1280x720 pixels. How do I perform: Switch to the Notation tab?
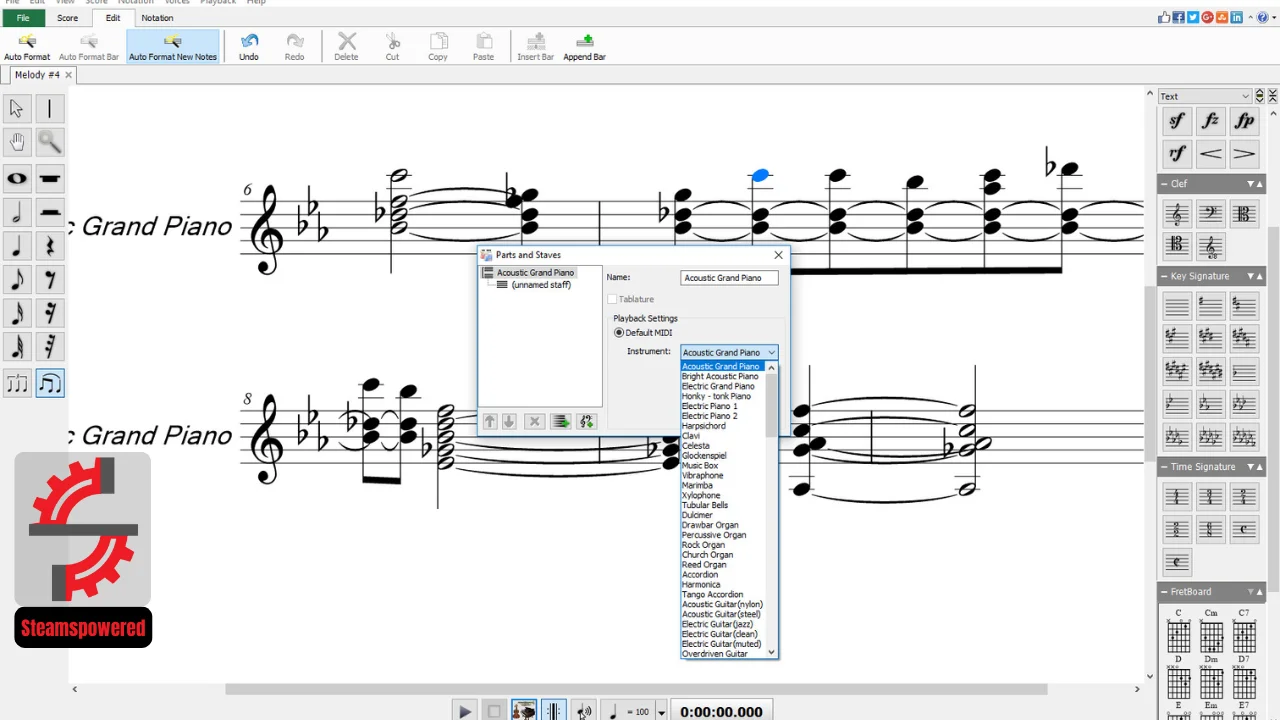(x=157, y=18)
